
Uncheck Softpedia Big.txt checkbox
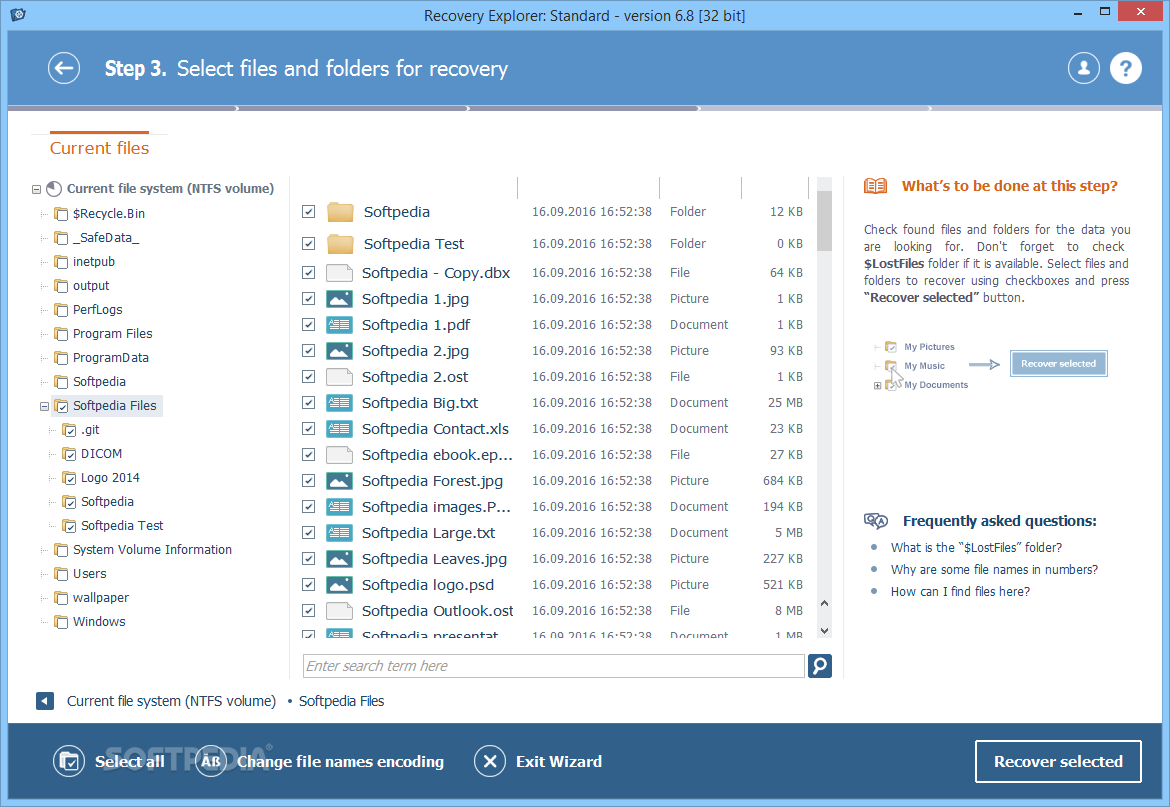[308, 403]
